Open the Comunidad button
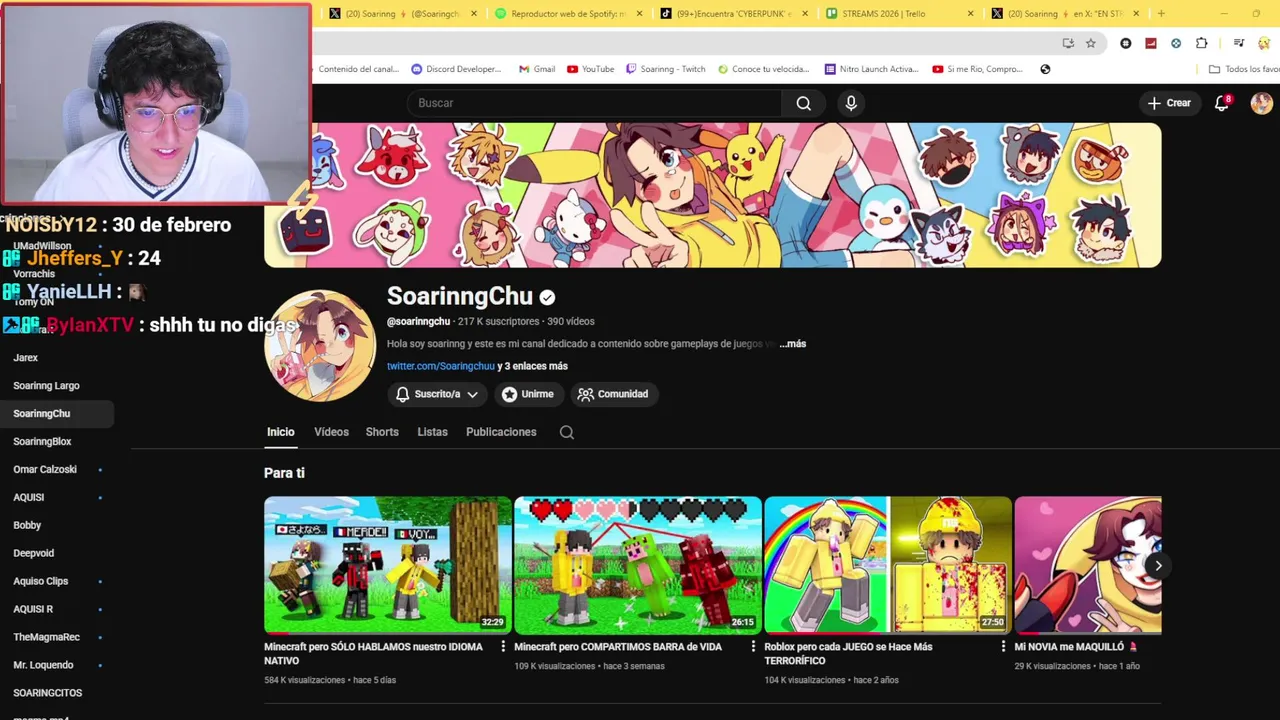Screen dimensions: 1280x720 point(613,394)
